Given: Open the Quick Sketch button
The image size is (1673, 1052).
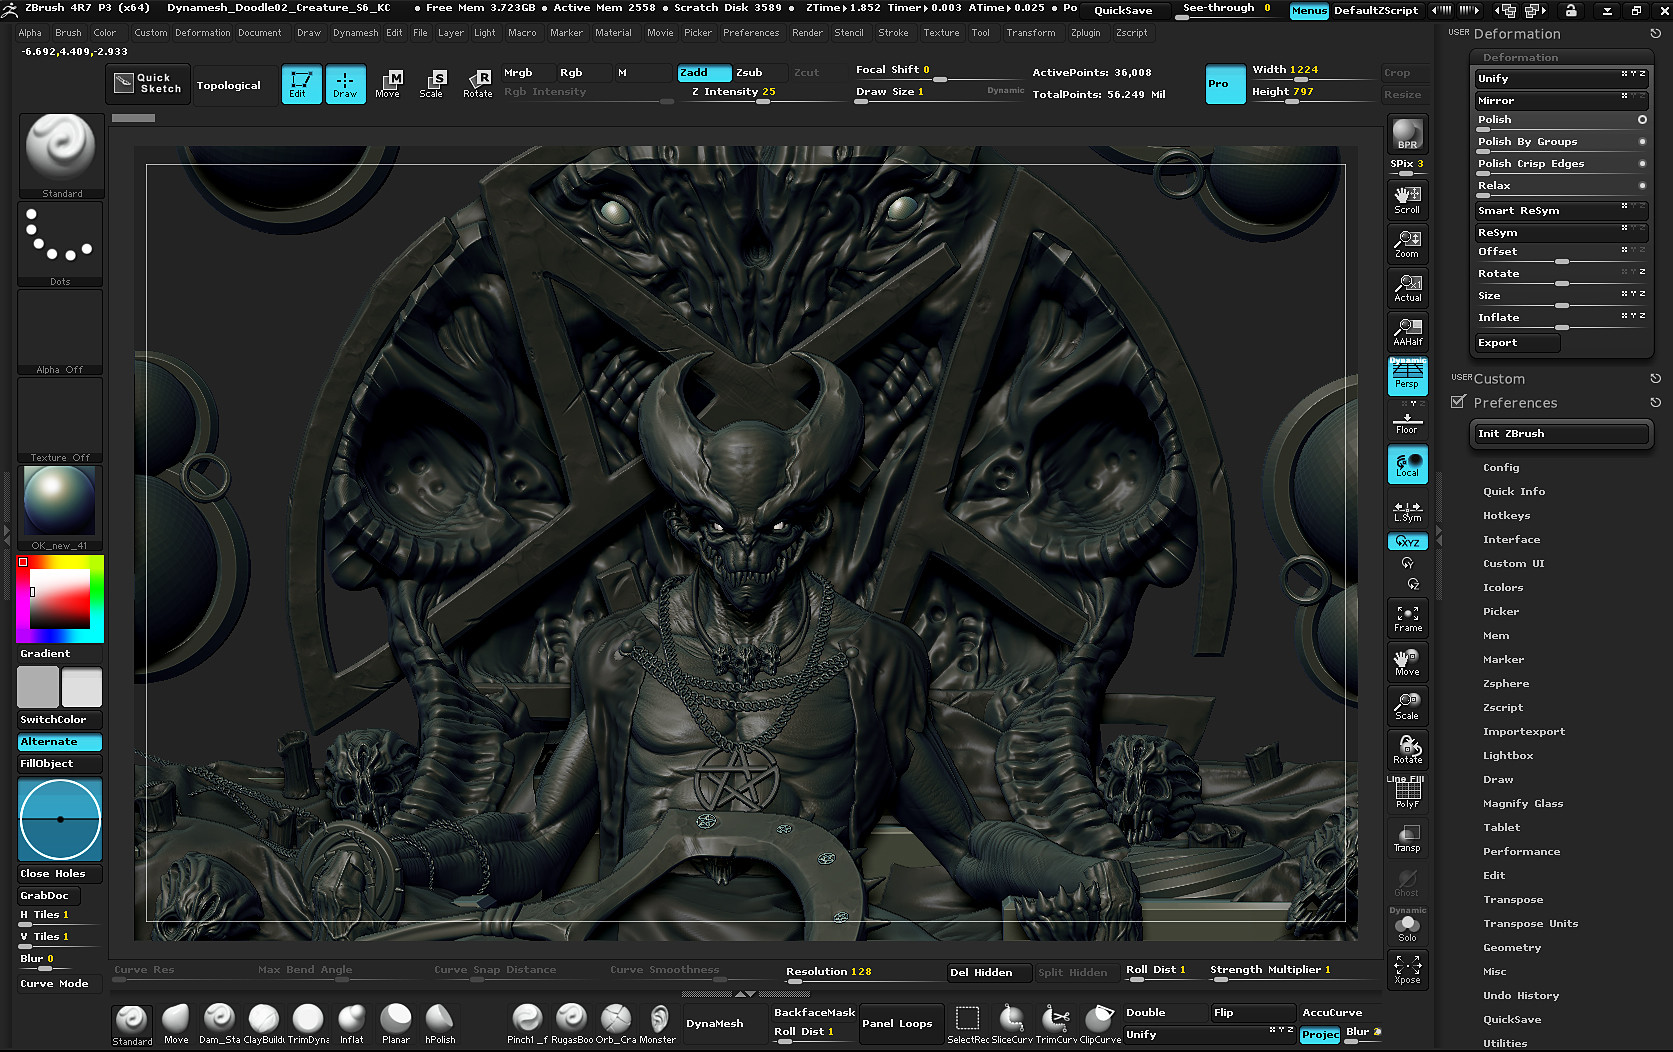Looking at the screenshot, I should (148, 84).
